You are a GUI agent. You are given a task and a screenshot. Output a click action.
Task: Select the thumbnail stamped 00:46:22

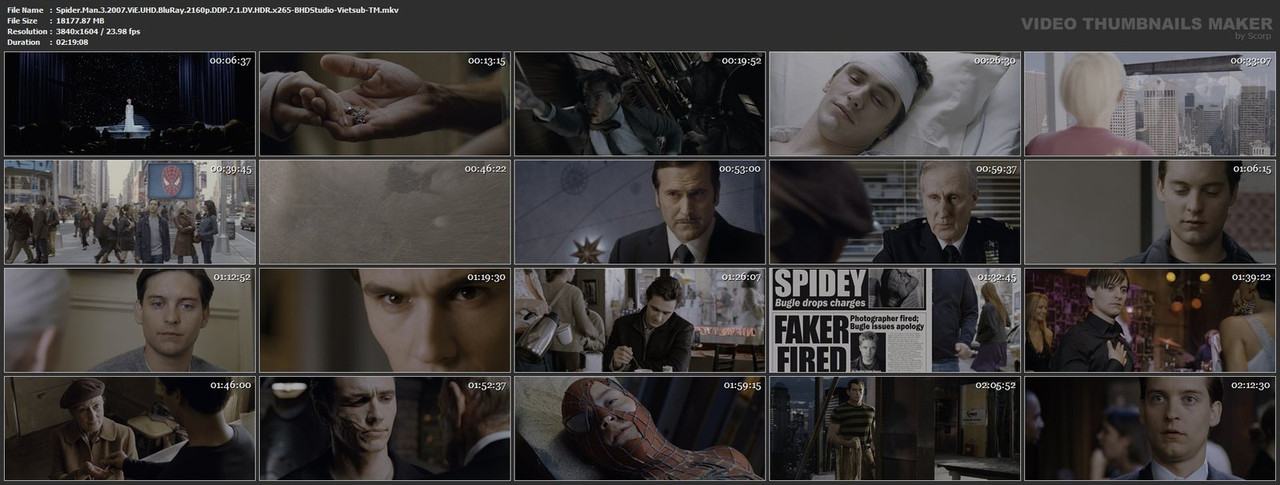[385, 212]
